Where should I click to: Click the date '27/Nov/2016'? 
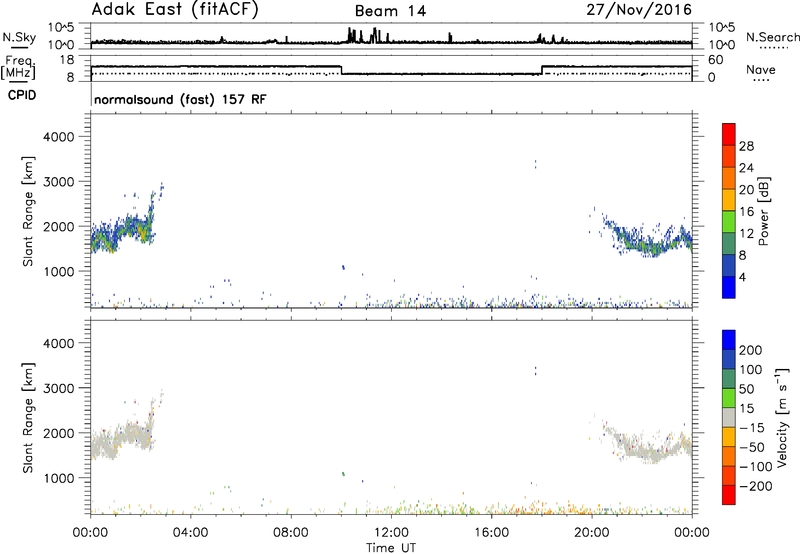[639, 9]
